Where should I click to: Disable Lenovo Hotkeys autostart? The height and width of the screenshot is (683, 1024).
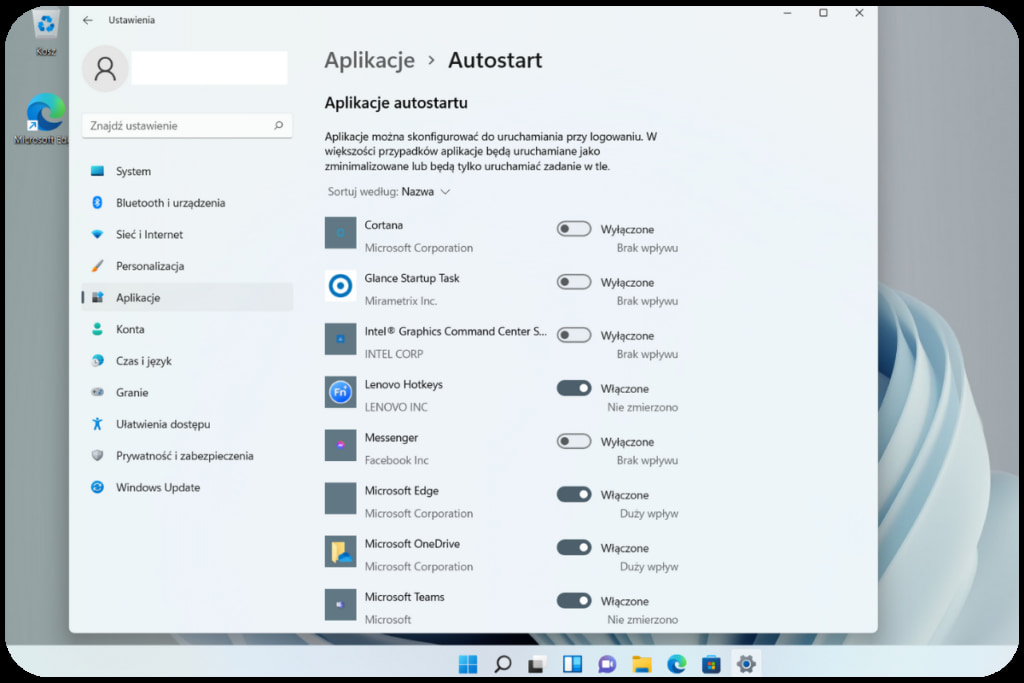[x=573, y=388]
